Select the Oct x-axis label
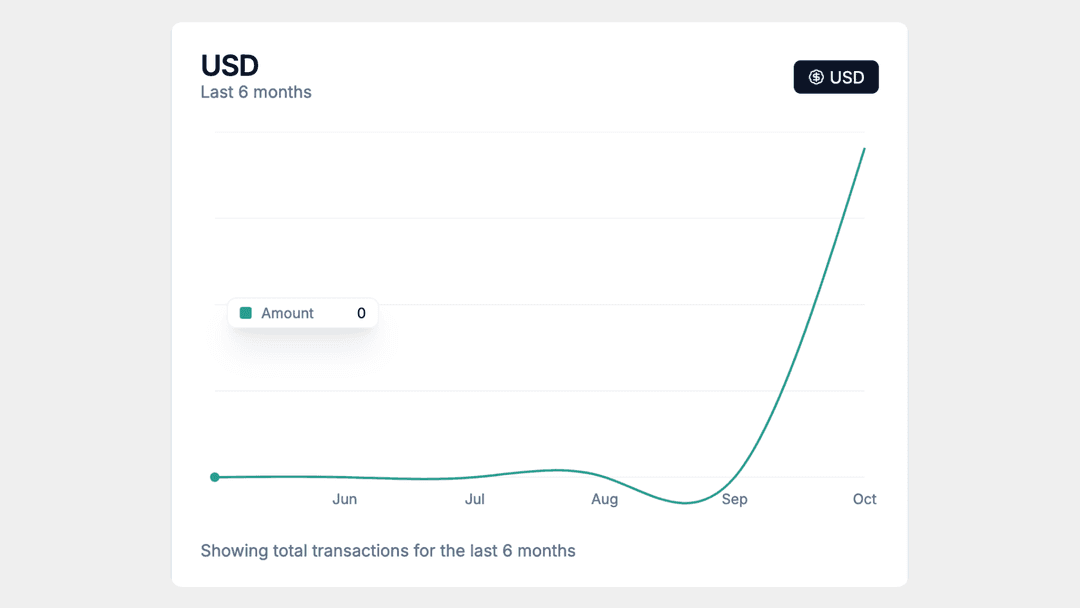Viewport: 1080px width, 608px height. (864, 499)
